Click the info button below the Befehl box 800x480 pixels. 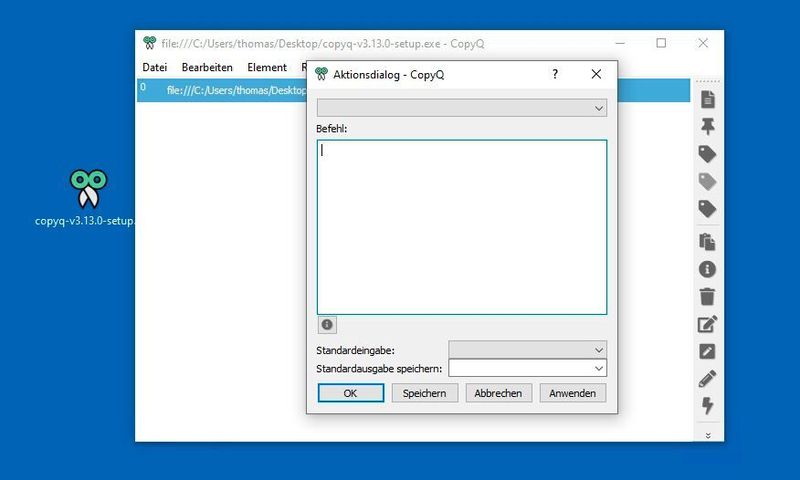327,324
